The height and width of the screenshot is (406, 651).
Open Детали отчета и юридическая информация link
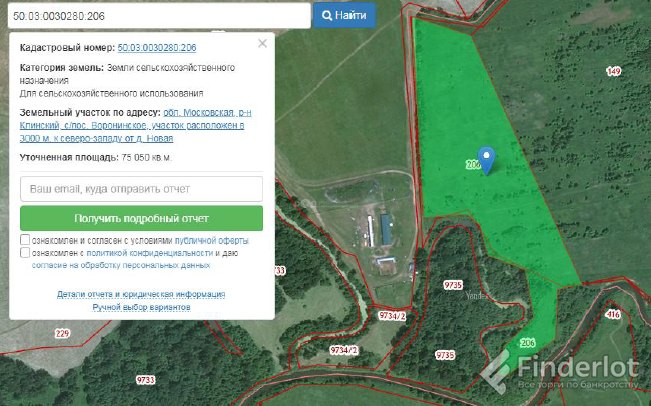click(x=141, y=295)
